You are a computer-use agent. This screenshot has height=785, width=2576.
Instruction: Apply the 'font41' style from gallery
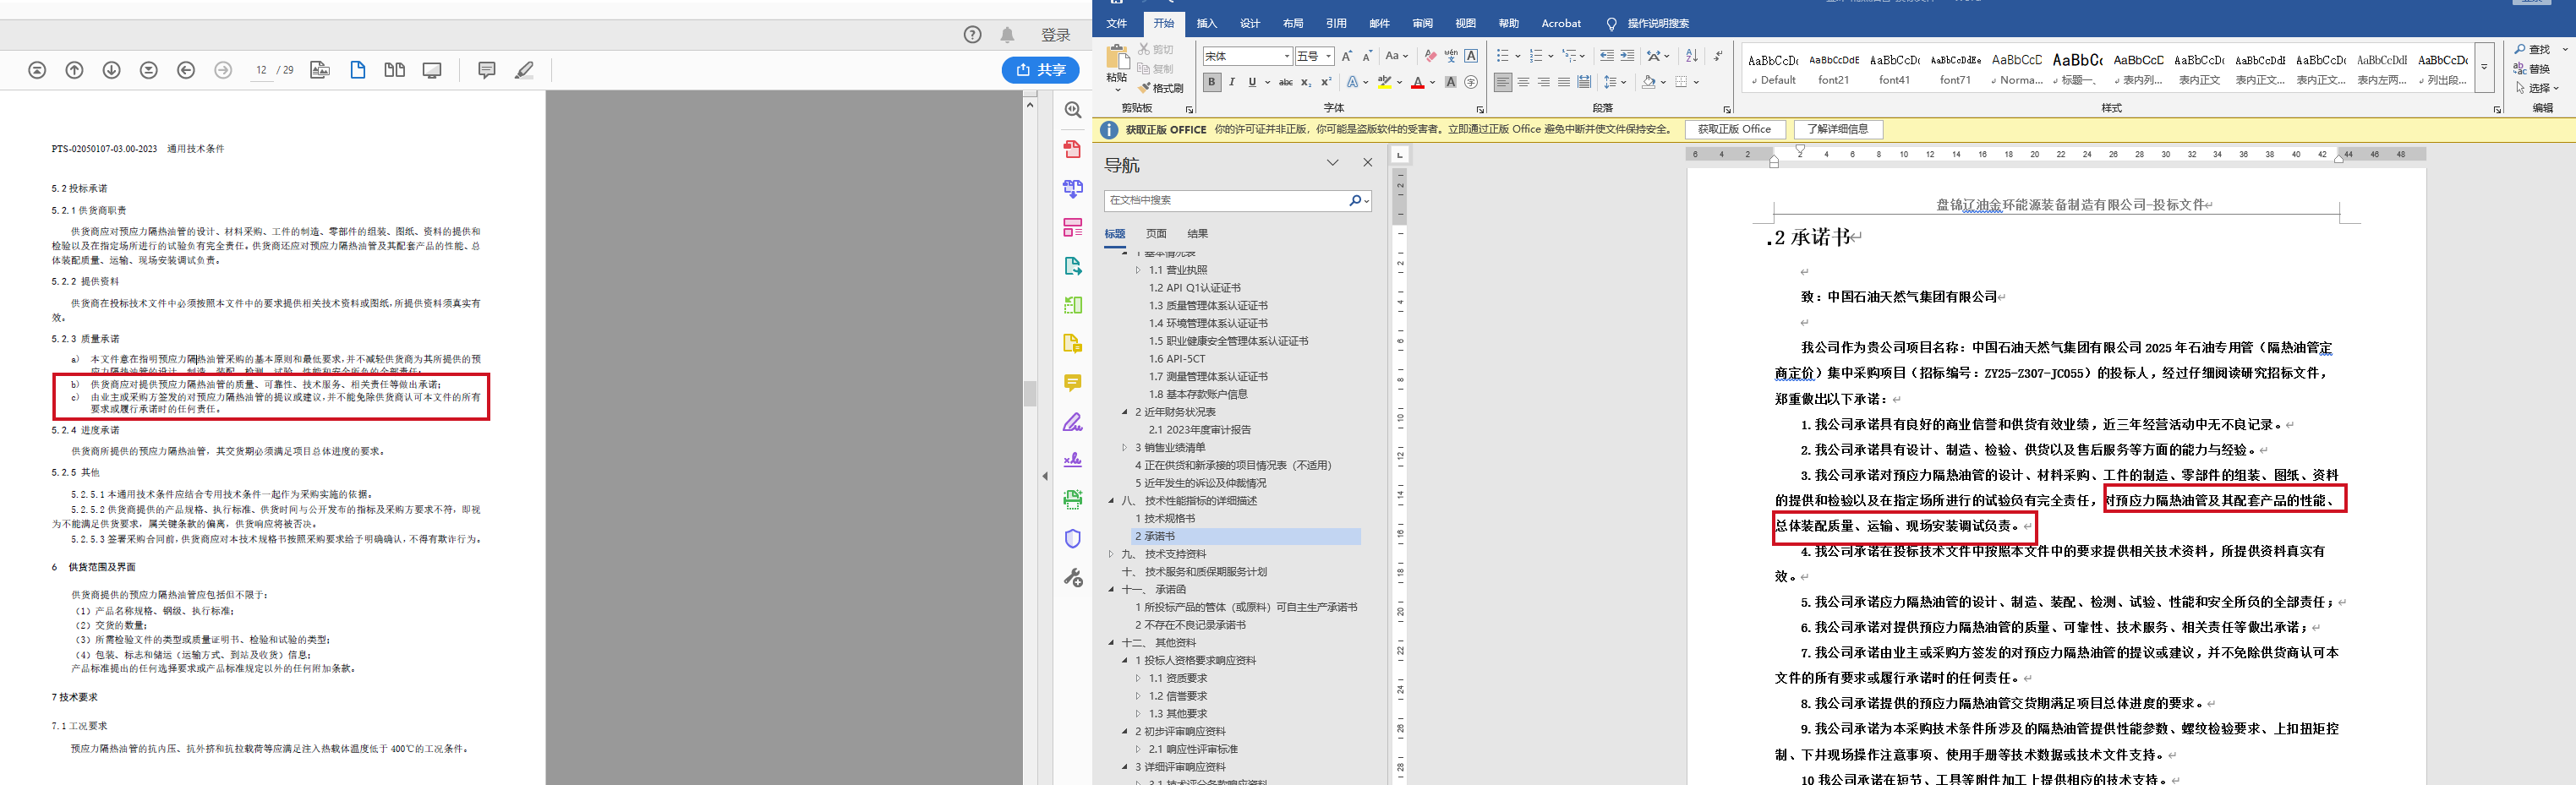coord(1894,69)
